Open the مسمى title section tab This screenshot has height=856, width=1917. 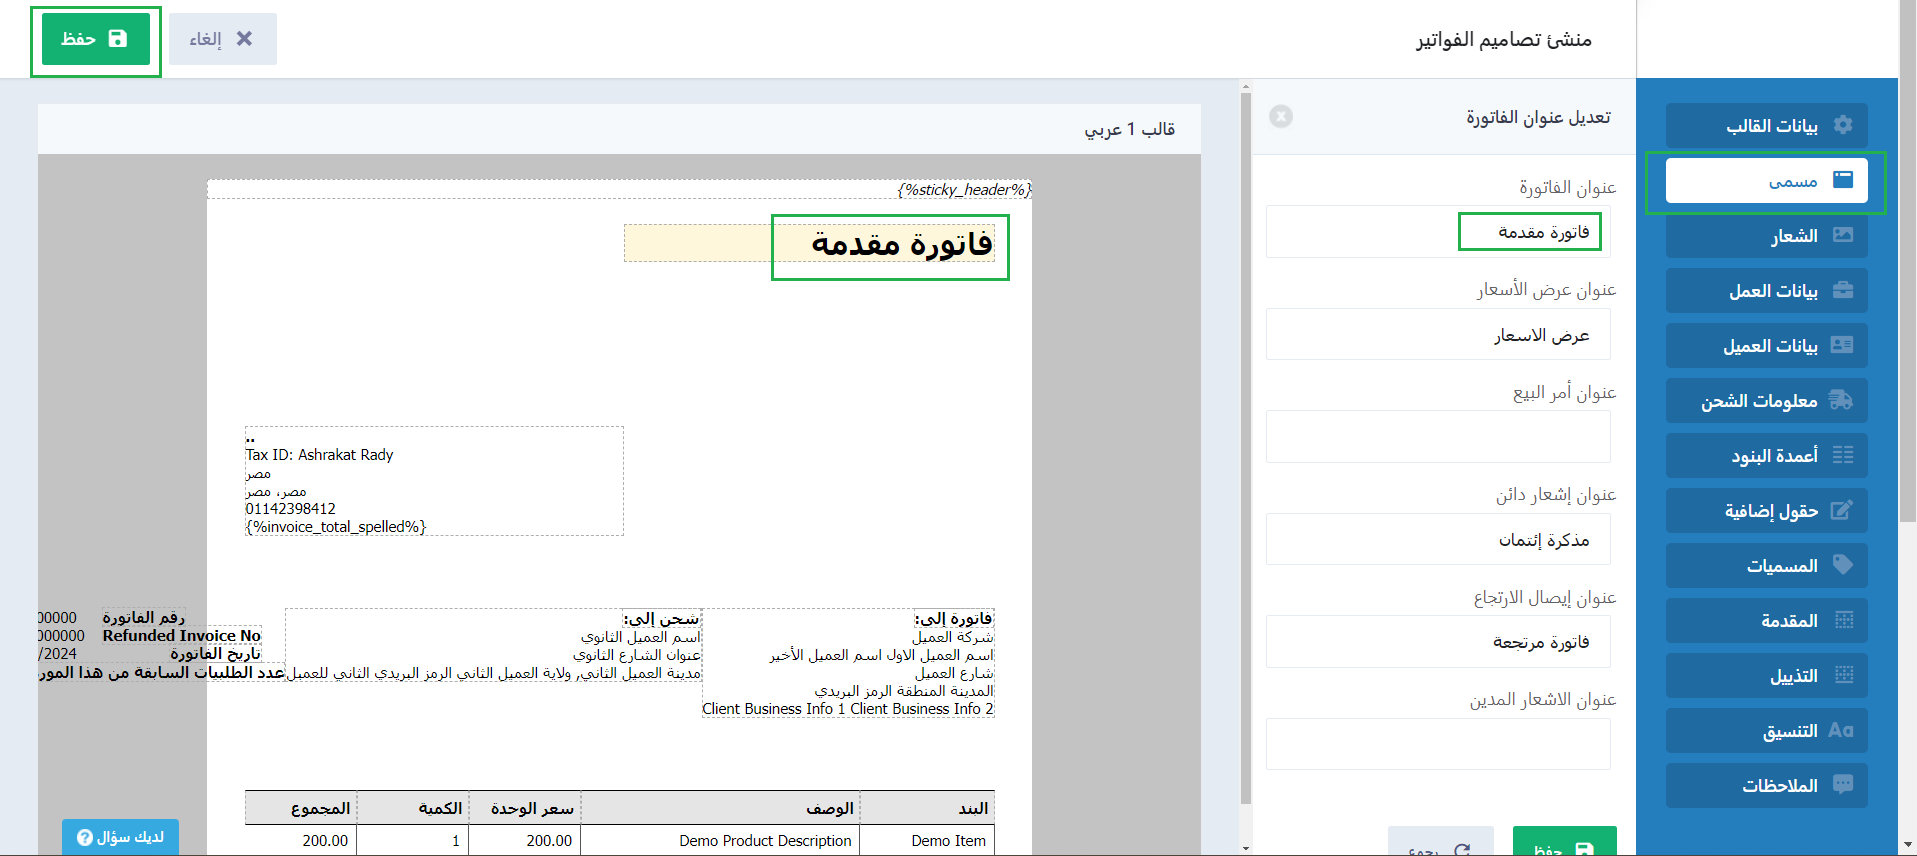coord(1766,181)
